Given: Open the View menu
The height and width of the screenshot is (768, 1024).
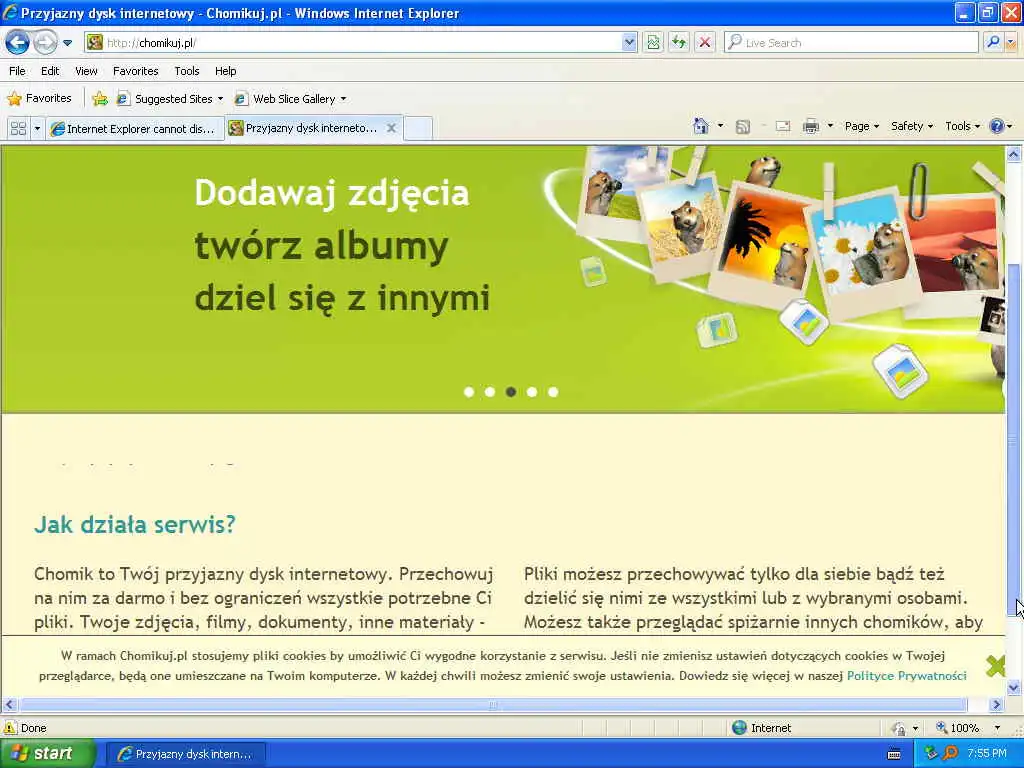Looking at the screenshot, I should pyautogui.click(x=86, y=71).
